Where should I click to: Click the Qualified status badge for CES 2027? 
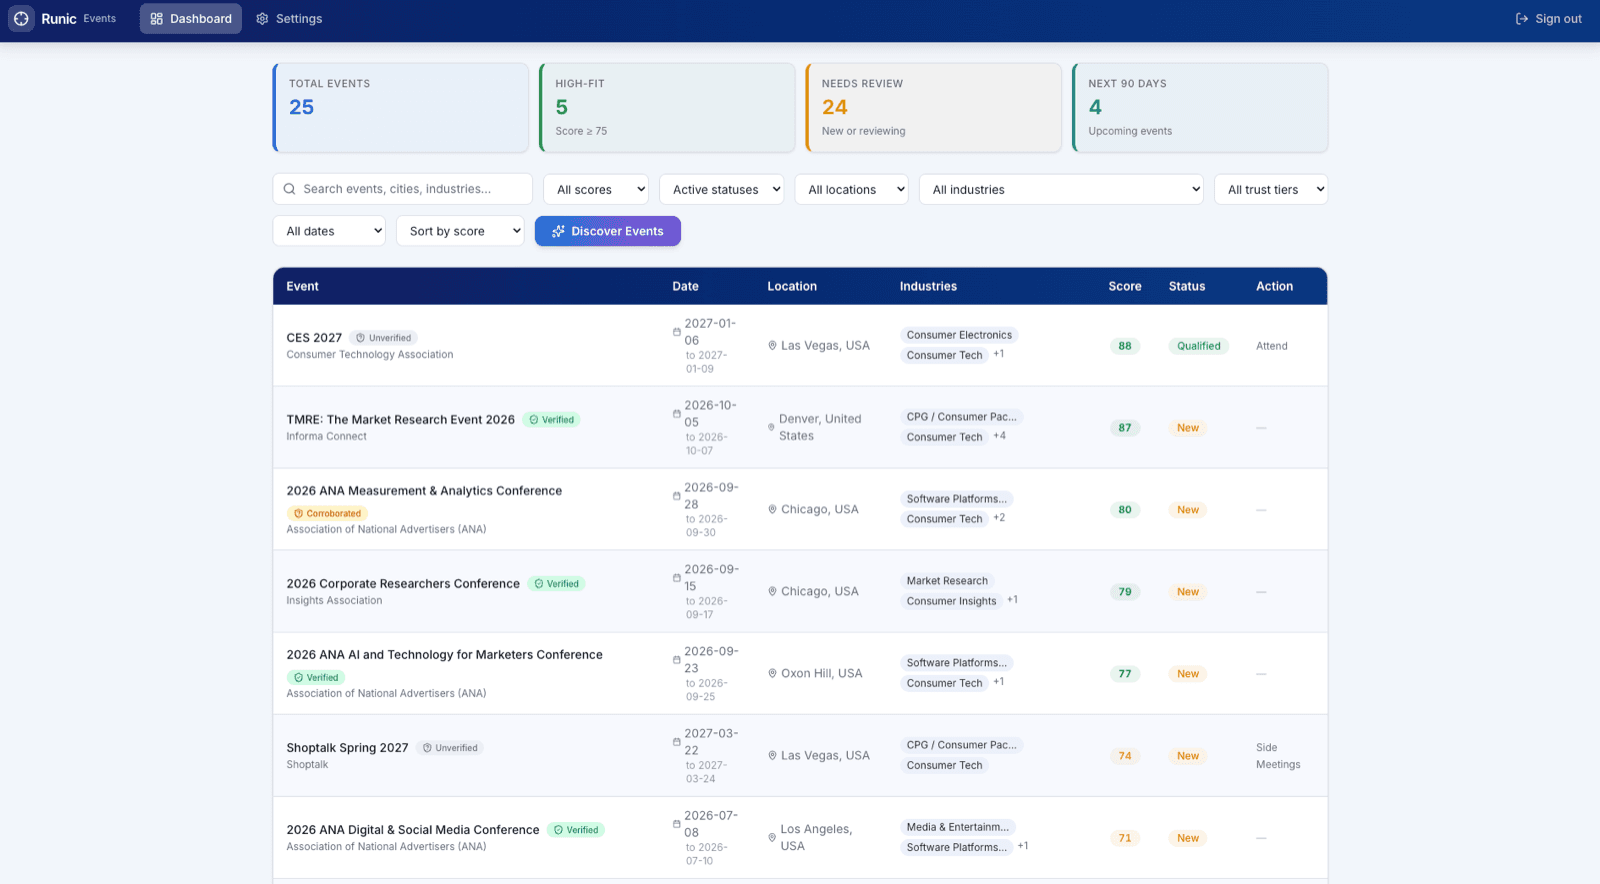coord(1199,346)
